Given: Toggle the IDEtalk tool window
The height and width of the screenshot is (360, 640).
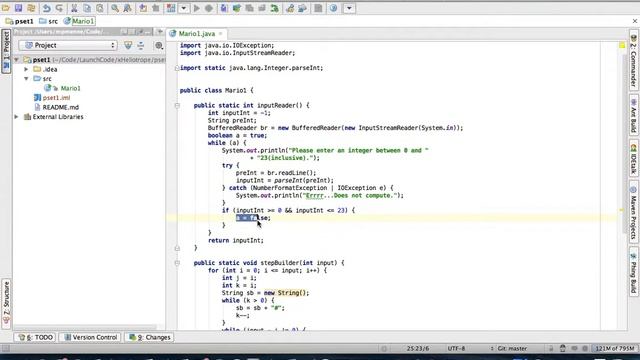Looking at the screenshot, I should (x=633, y=158).
